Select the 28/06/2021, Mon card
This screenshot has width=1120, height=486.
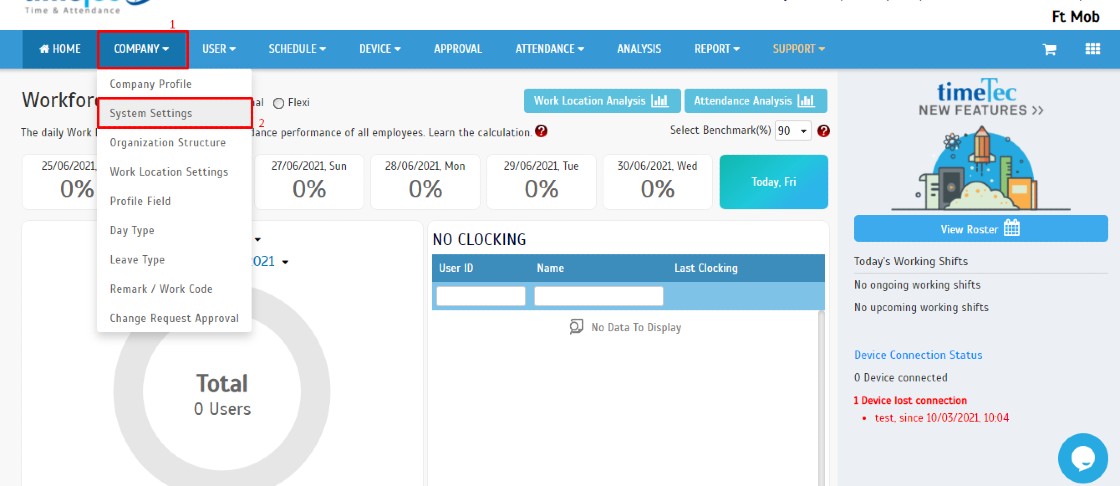[x=425, y=182]
